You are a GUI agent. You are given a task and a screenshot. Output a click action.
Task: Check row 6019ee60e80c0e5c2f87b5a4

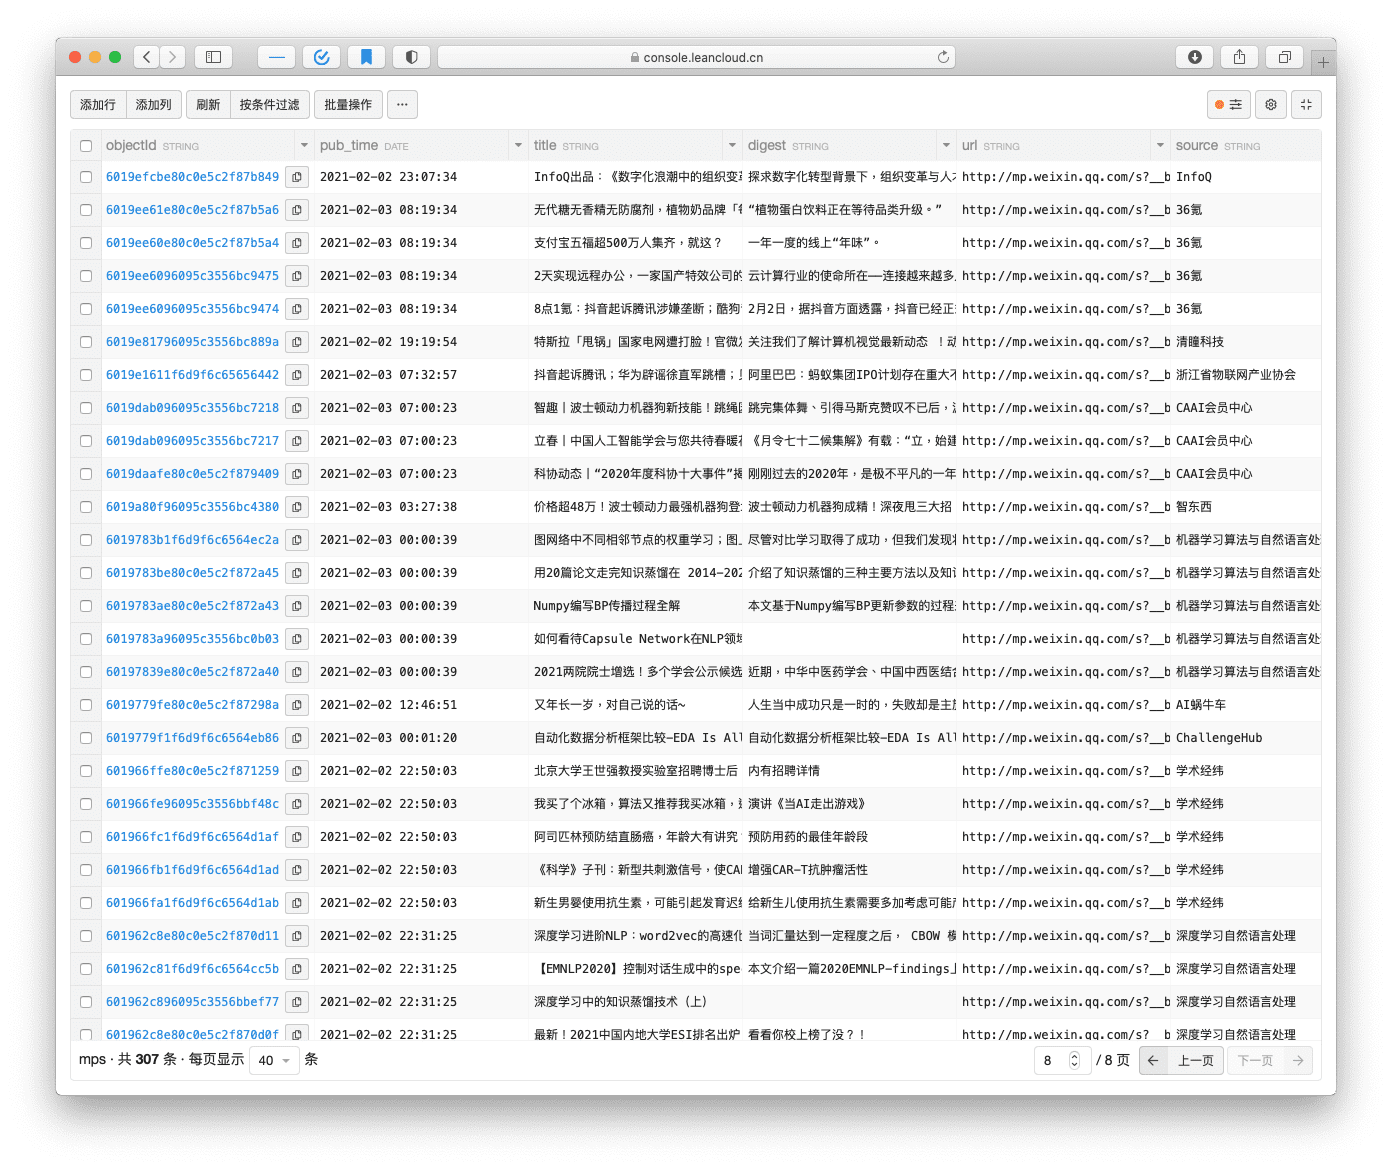[86, 243]
